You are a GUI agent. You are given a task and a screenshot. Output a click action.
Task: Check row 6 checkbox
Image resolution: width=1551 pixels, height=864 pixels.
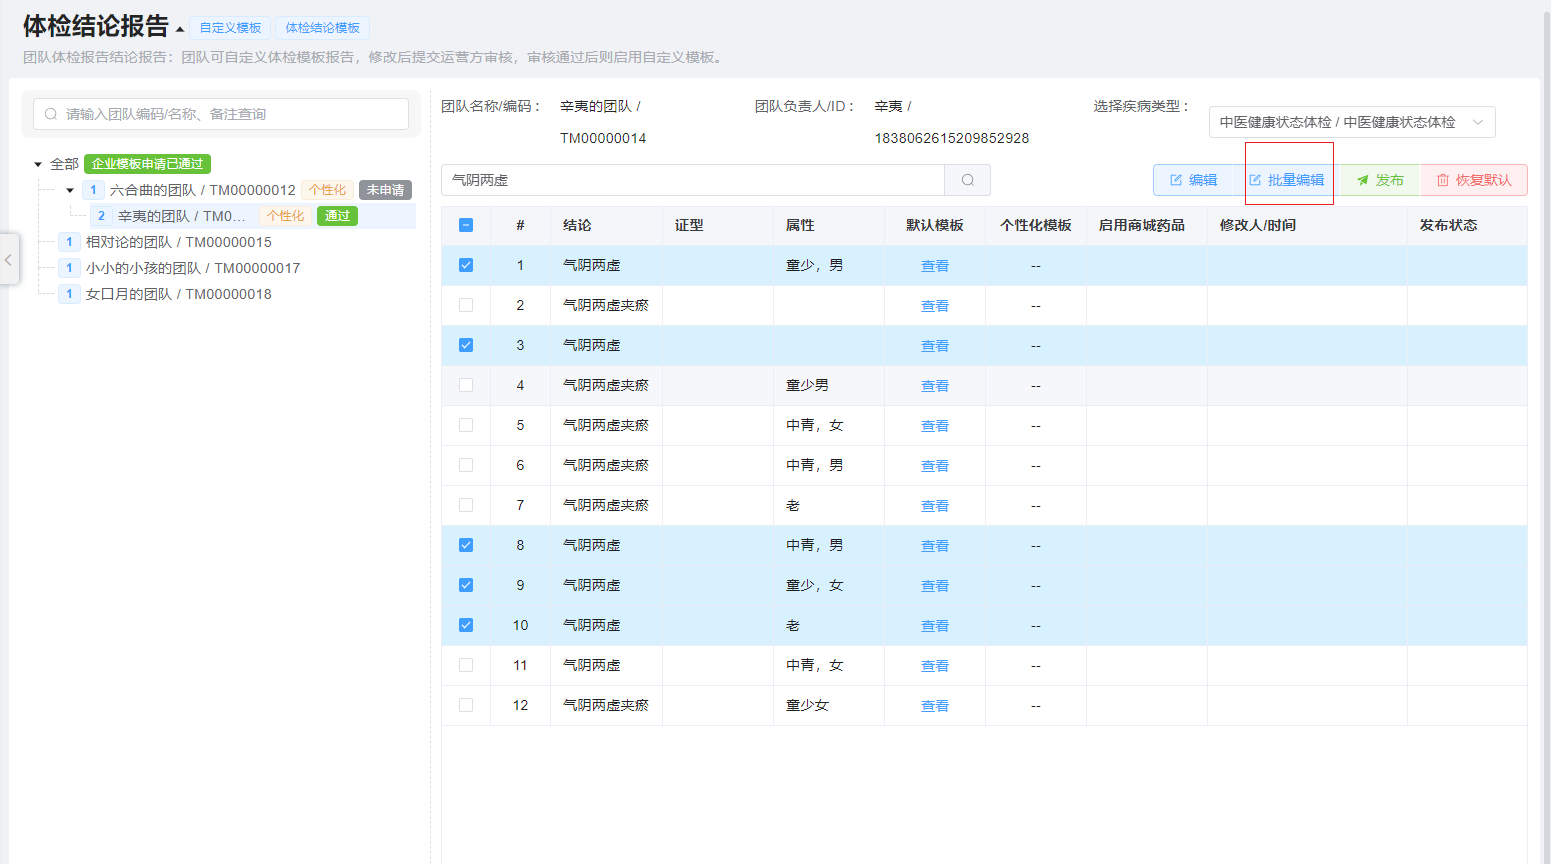466,465
